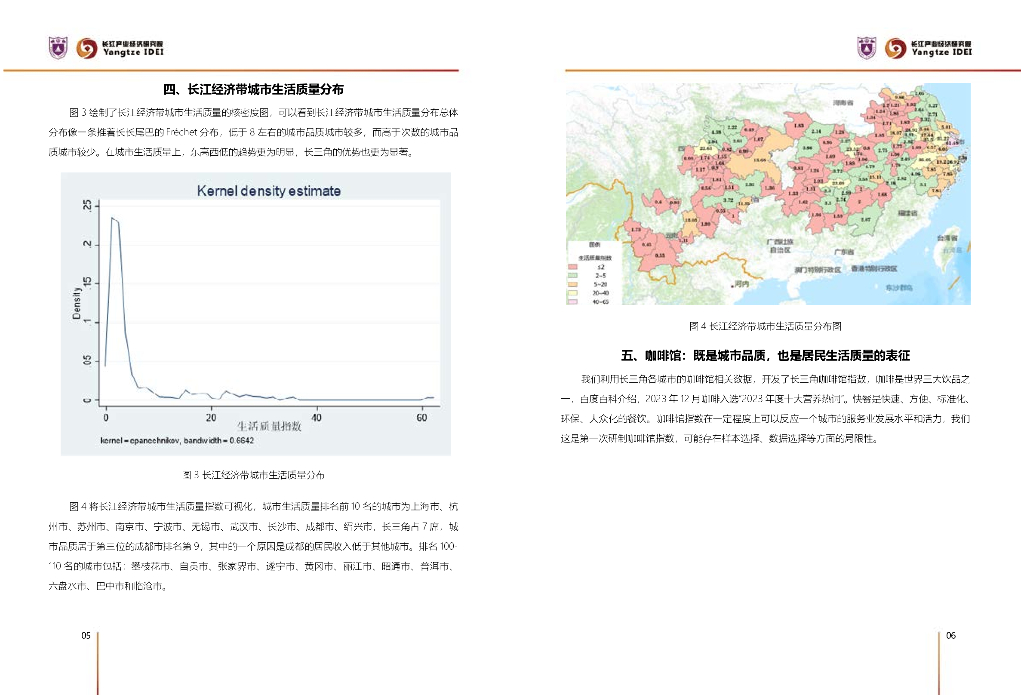Click the x-axis tick label "40"

(316, 417)
